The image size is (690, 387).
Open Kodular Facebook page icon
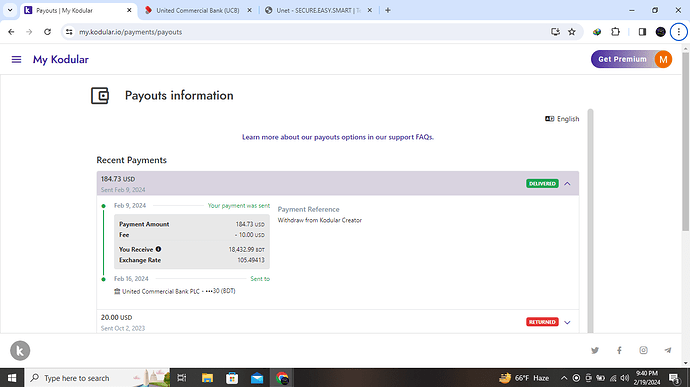click(619, 350)
